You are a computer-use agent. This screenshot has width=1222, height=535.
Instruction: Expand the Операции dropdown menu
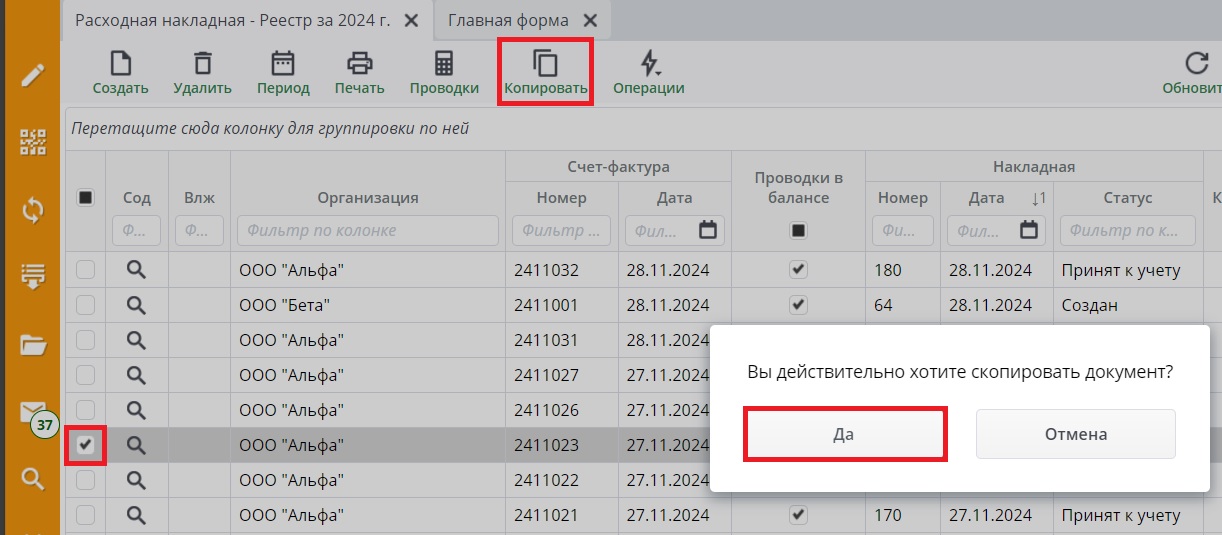pyautogui.click(x=649, y=65)
